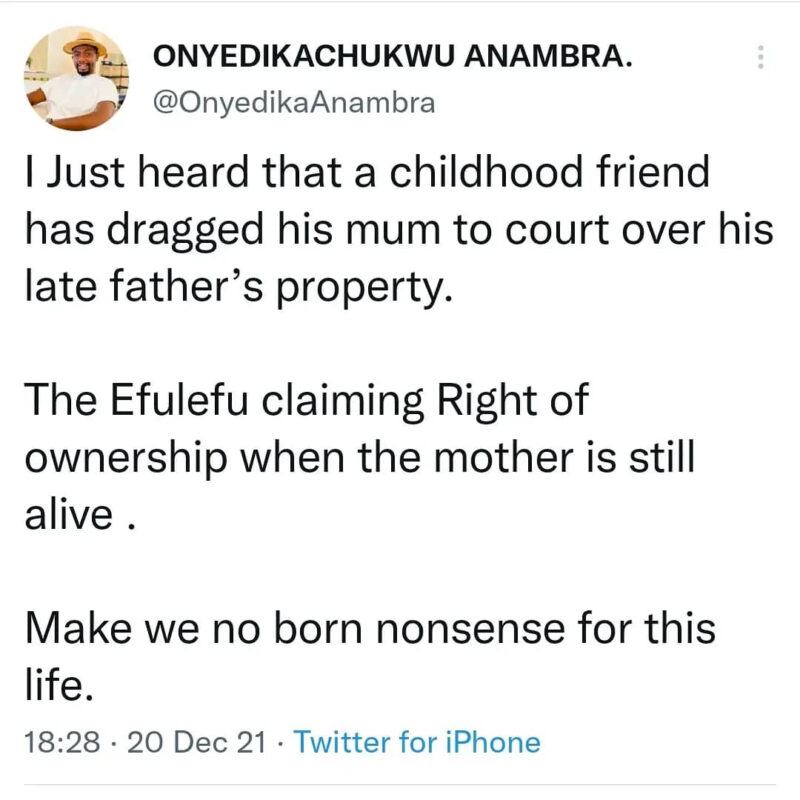Click the Twitter for iPhone source link
Screen dimensions: 800x800
click(419, 743)
